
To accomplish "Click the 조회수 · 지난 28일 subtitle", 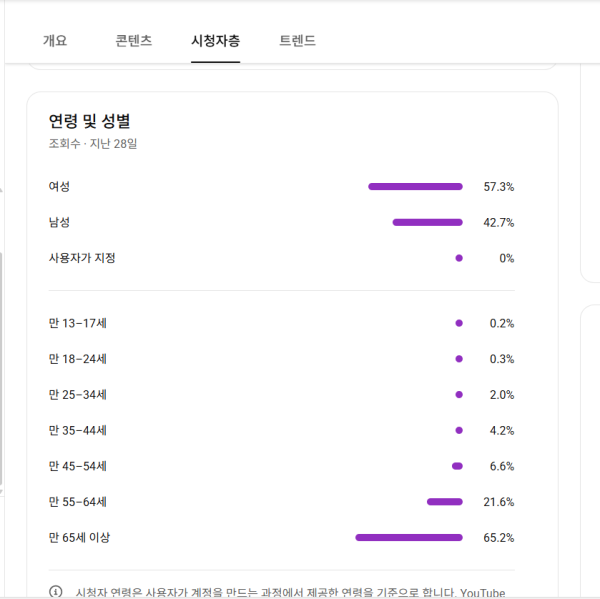I will point(93,144).
